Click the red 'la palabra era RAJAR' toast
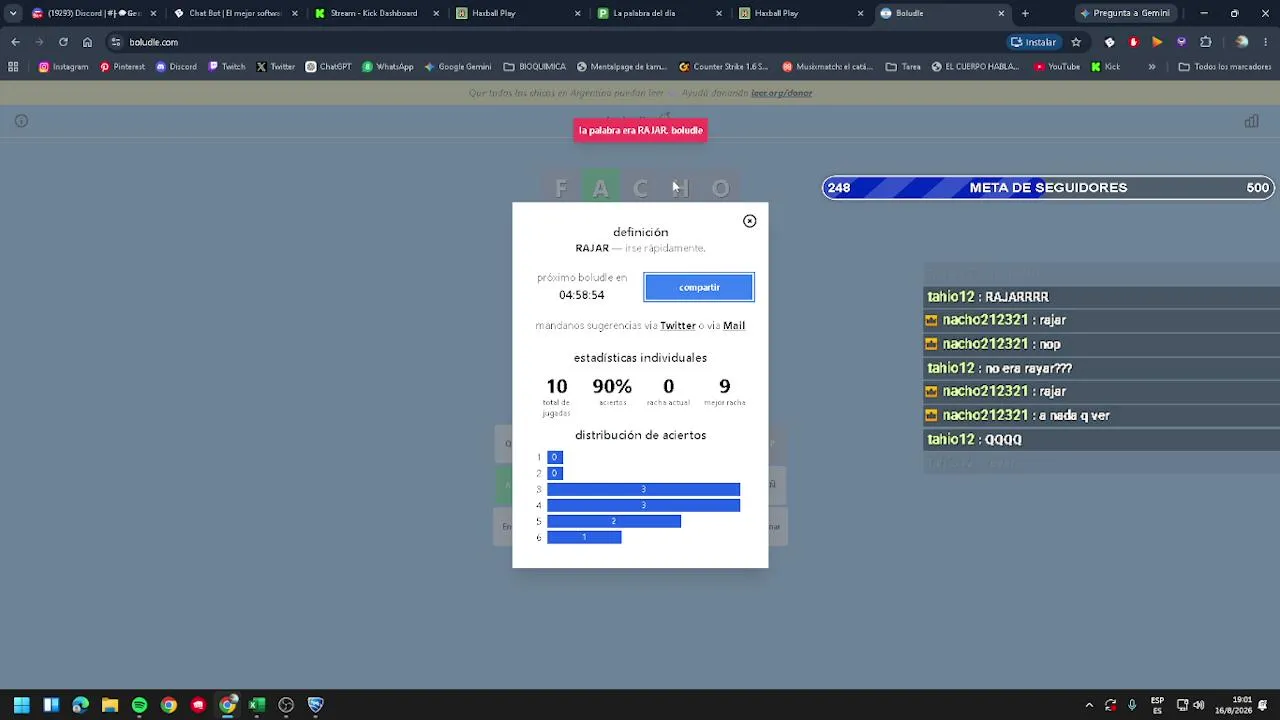The height and width of the screenshot is (720, 1280). pos(640,130)
